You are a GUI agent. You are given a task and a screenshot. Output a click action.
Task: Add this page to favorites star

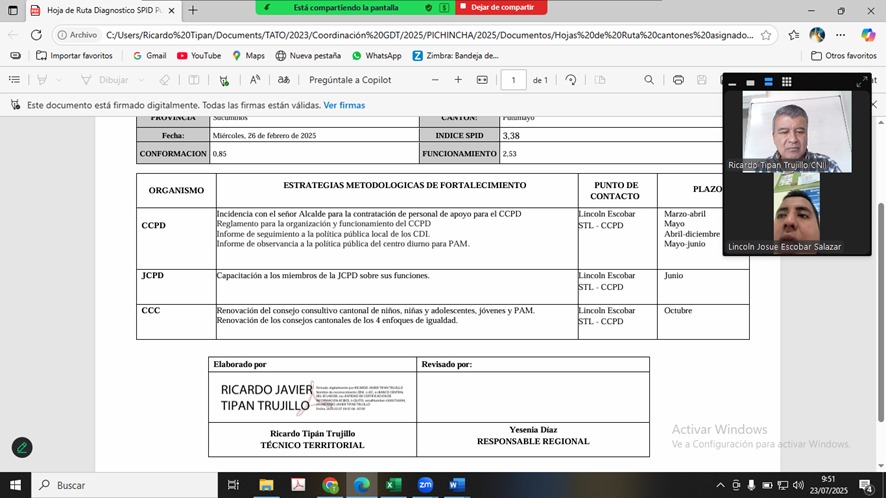click(766, 35)
